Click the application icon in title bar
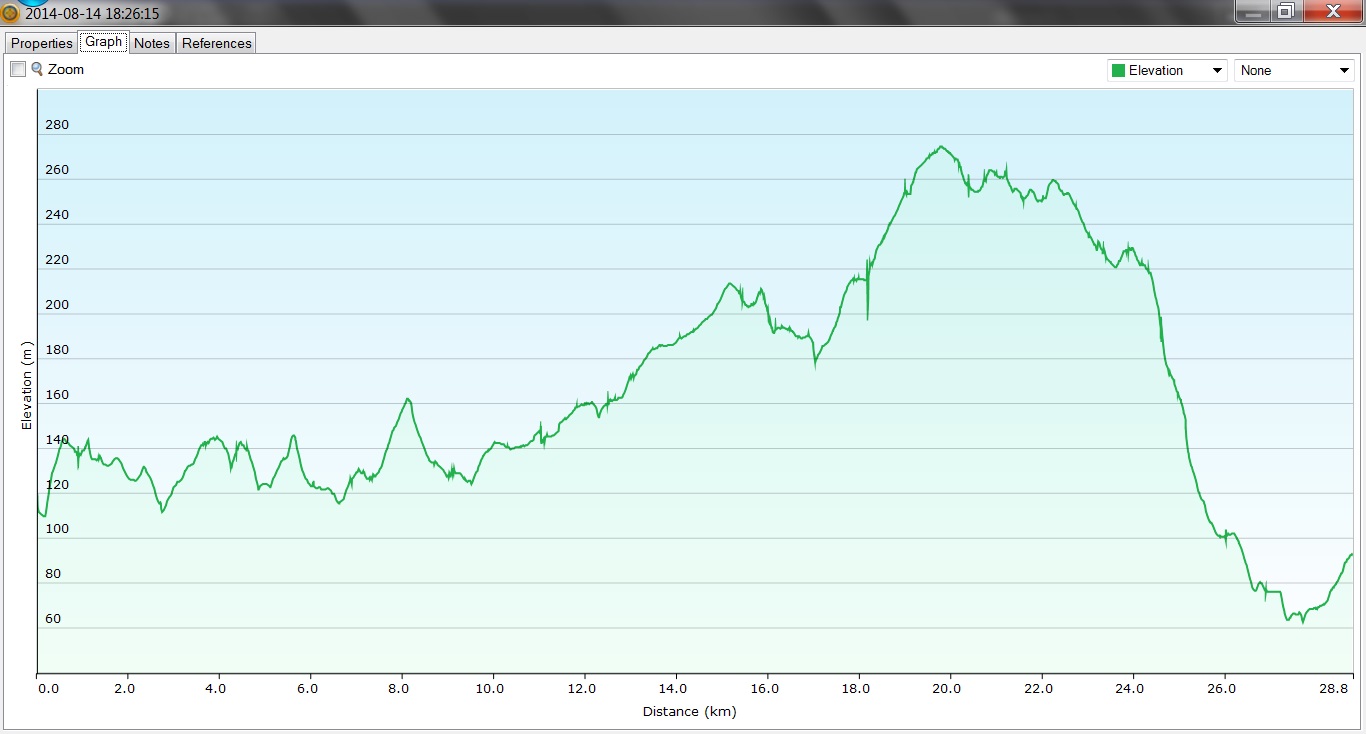The height and width of the screenshot is (734, 1366). point(11,13)
